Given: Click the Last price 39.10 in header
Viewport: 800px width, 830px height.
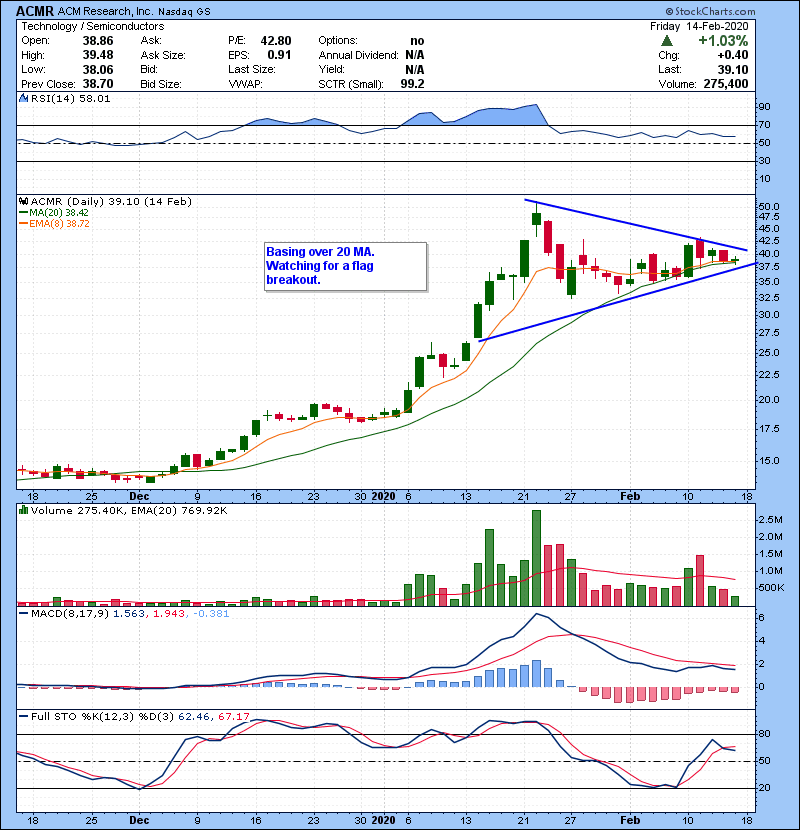Looking at the screenshot, I should (733, 69).
